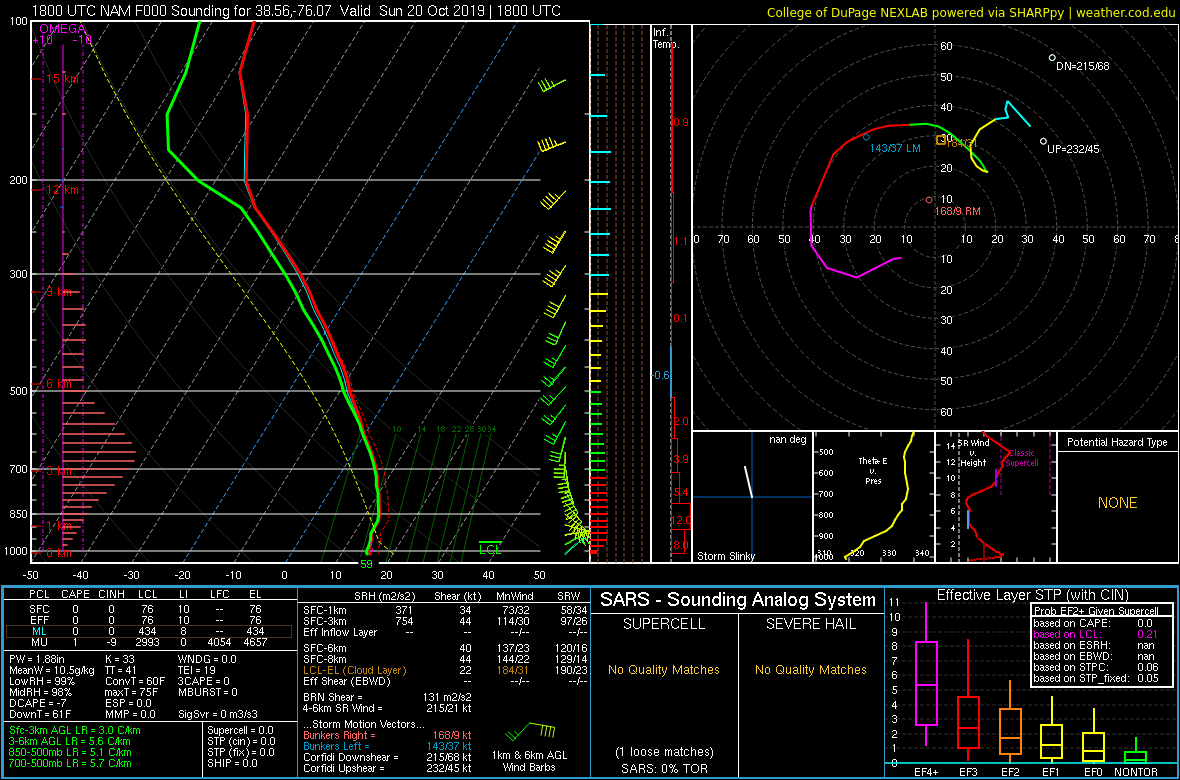Click the (1 loose matches) text
Image resolution: width=1180 pixels, height=780 pixels.
click(664, 751)
